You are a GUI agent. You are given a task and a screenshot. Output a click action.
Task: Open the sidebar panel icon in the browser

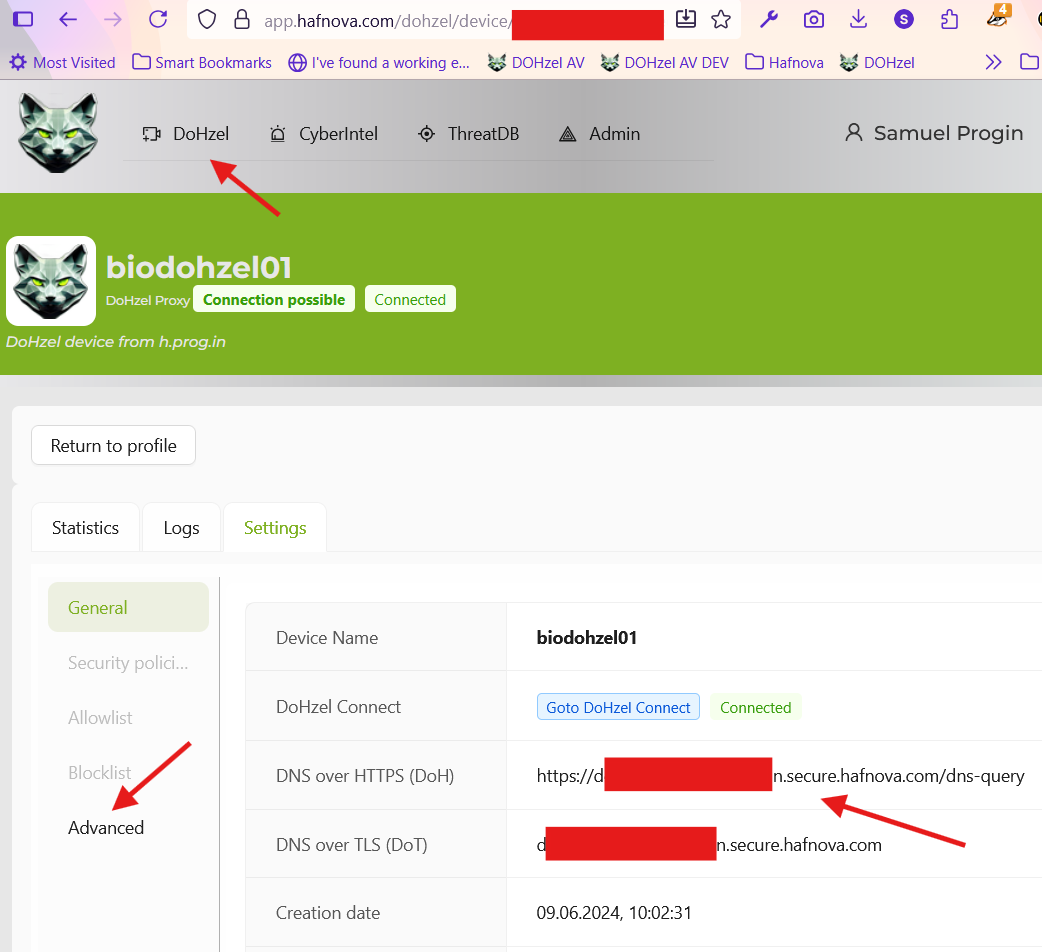23,19
